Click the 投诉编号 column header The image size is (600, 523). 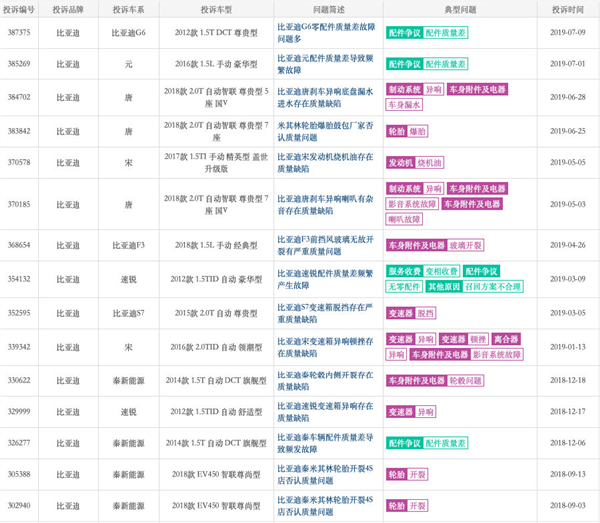[x=19, y=10]
